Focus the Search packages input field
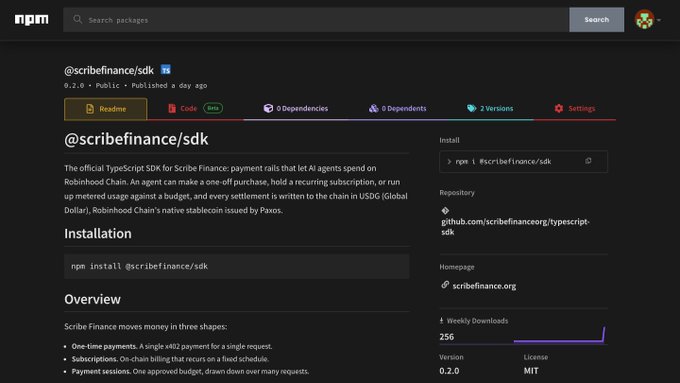Viewport: 680px width, 383px height. coord(316,20)
